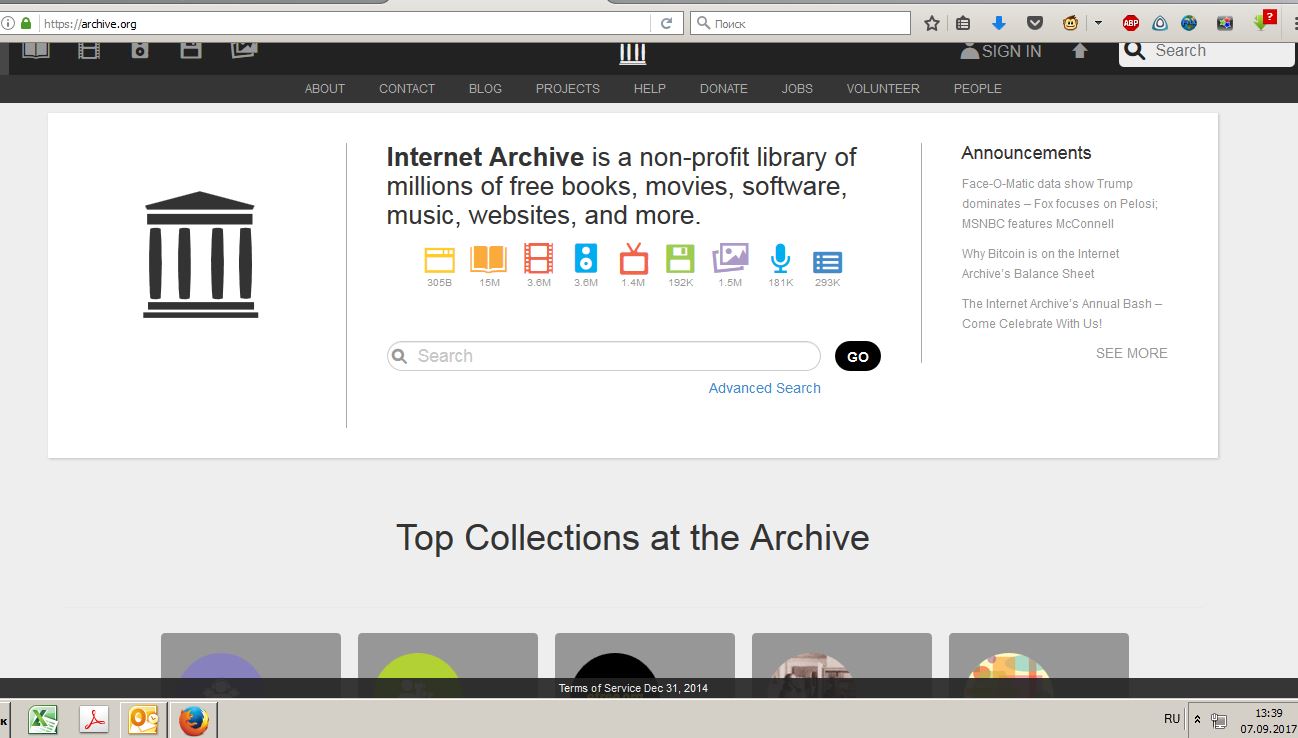This screenshot has height=738, width=1298.
Task: Open the JOBS menu item
Action: 797,88
